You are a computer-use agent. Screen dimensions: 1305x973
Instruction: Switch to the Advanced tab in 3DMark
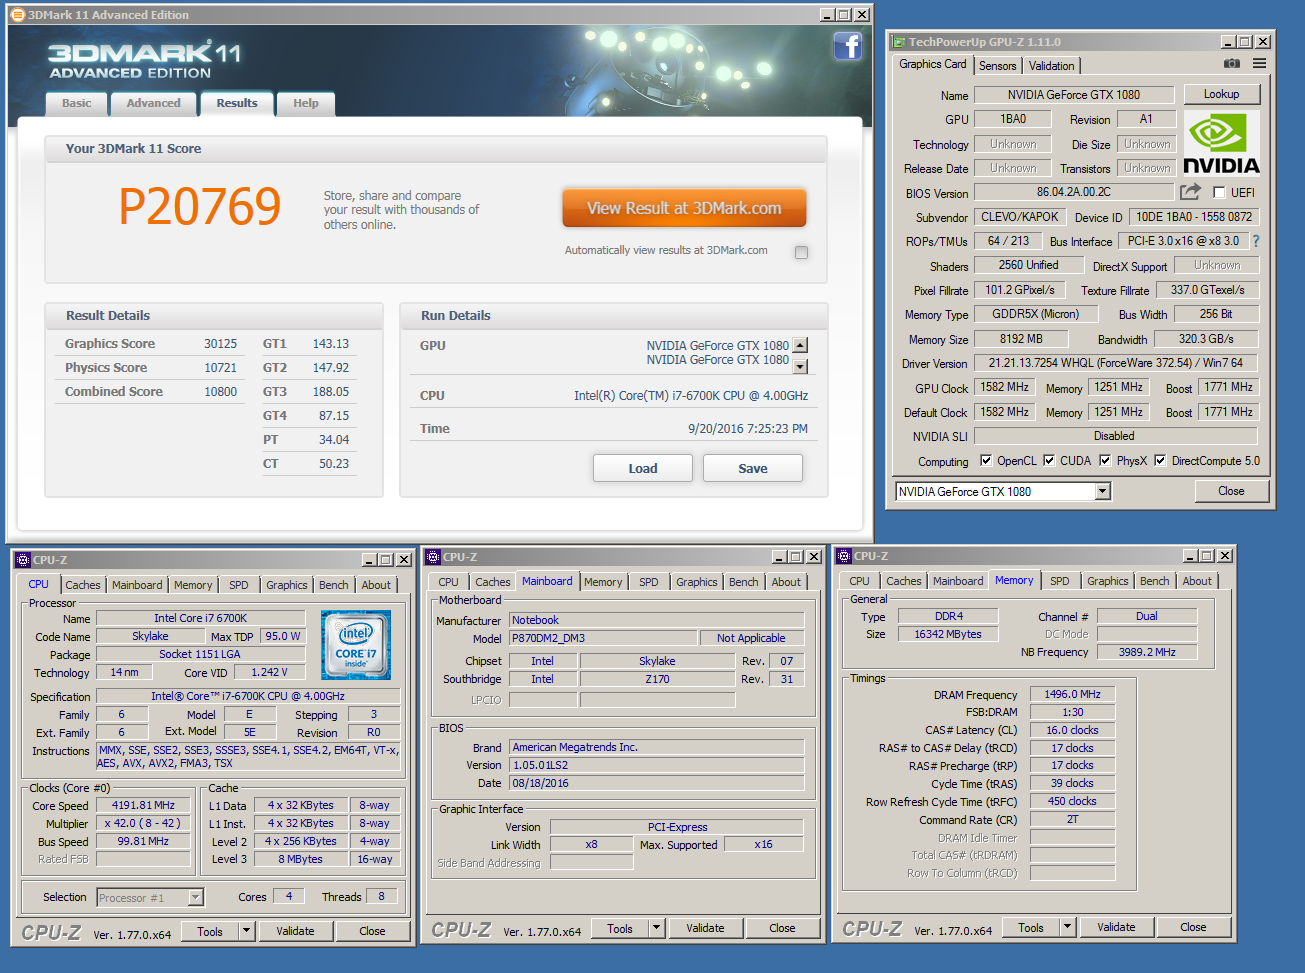[154, 103]
